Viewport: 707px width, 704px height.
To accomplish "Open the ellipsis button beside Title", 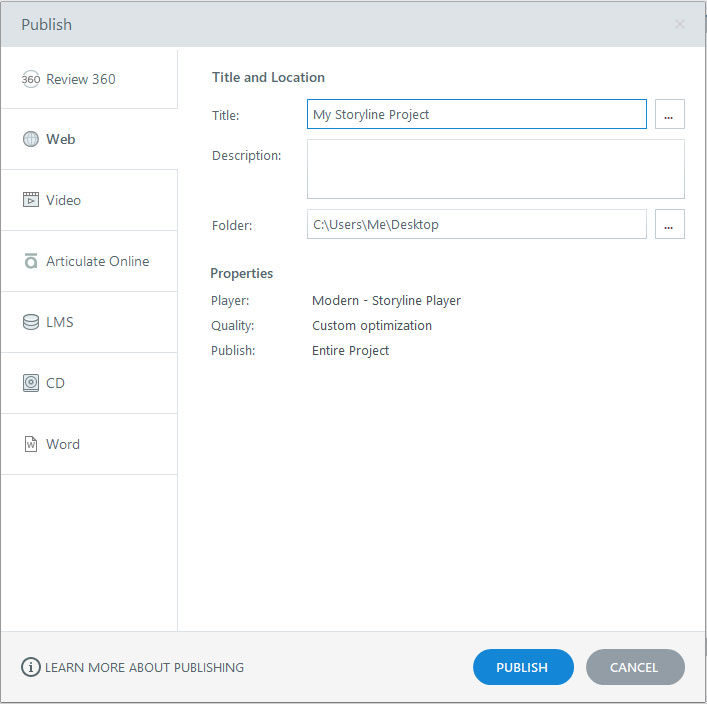I will 669,115.
